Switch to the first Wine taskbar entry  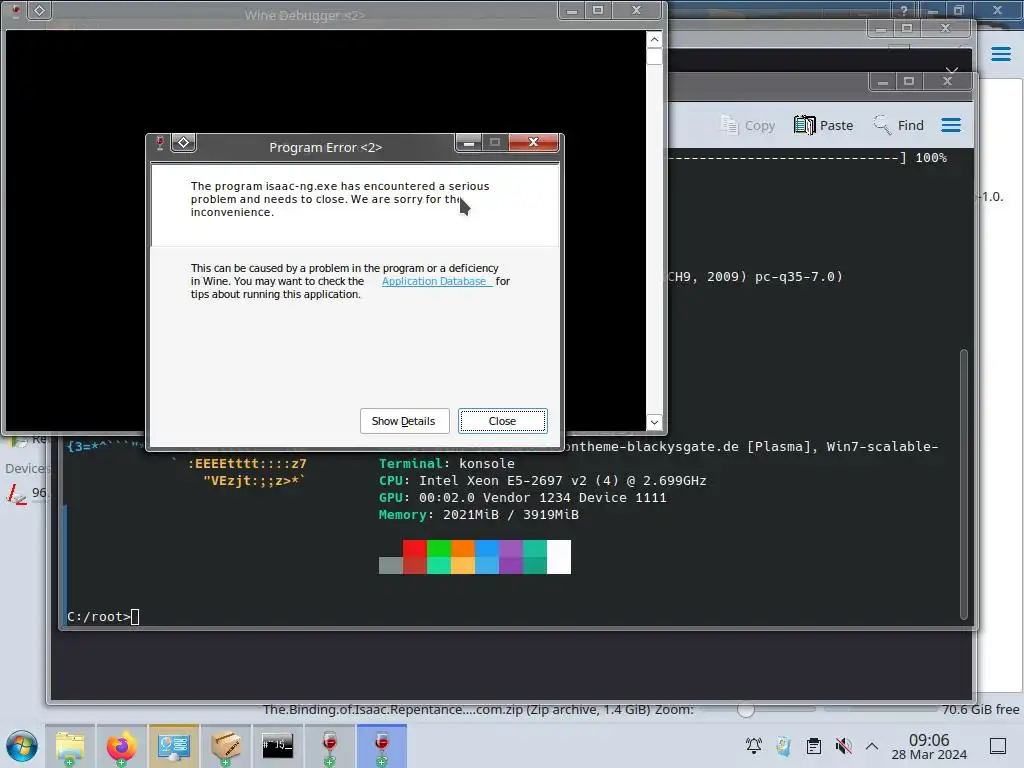pyautogui.click(x=330, y=746)
